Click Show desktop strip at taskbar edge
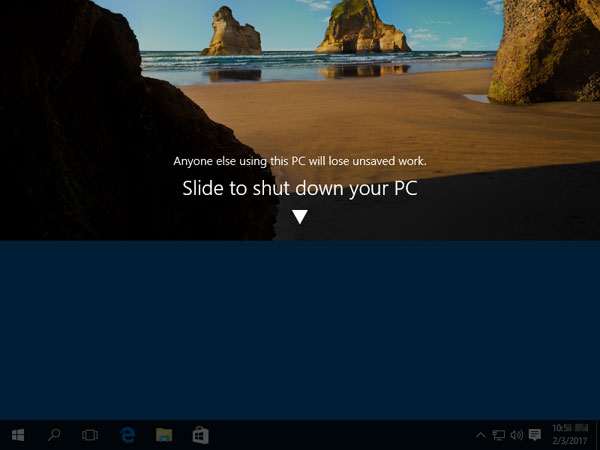 point(597,435)
